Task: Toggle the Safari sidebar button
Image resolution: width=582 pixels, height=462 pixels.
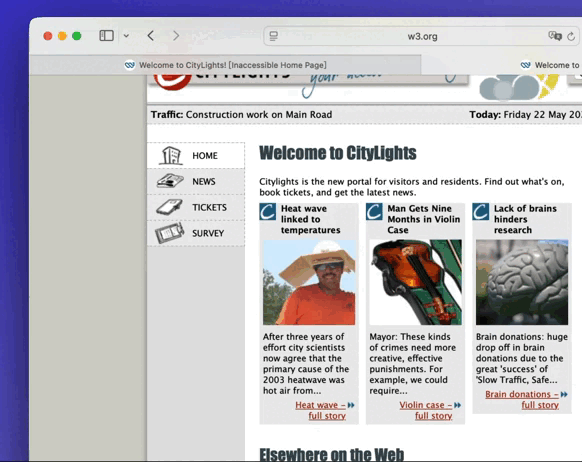Action: [106, 36]
